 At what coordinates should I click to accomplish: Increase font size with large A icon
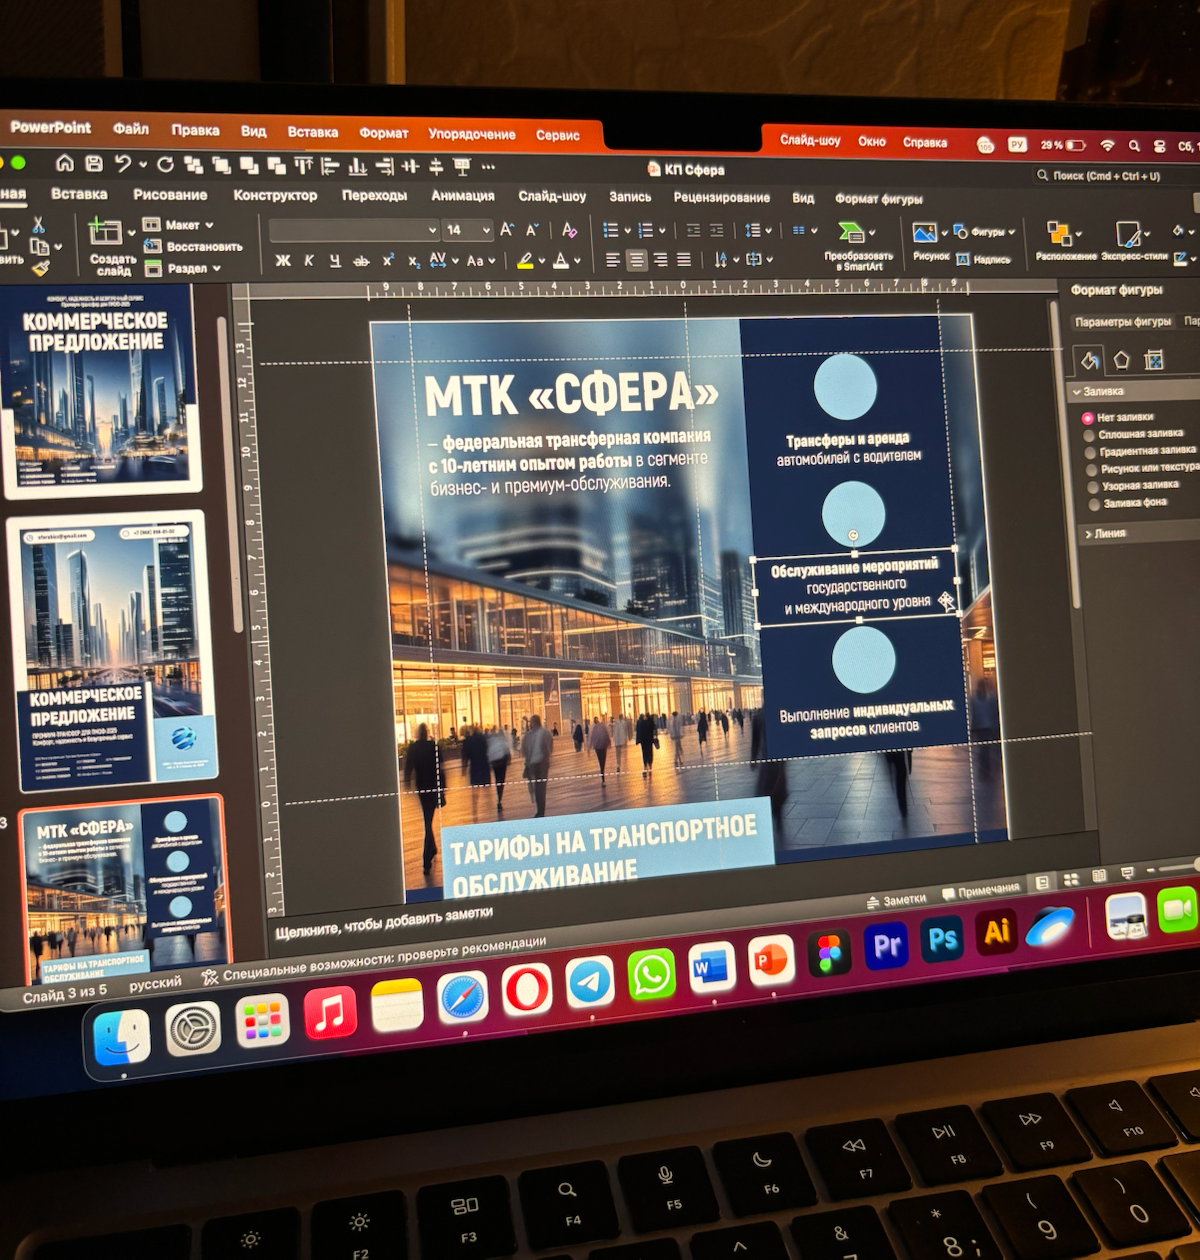[507, 230]
